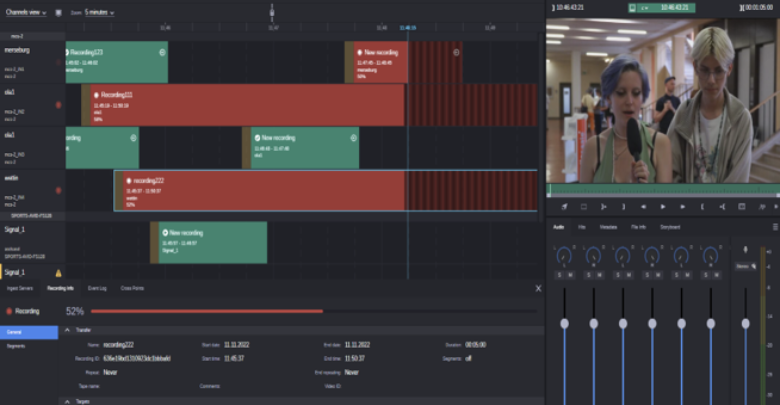Open the audio mixer panel hamburger menu
The width and height of the screenshot is (780, 405).
pyautogui.click(x=774, y=227)
